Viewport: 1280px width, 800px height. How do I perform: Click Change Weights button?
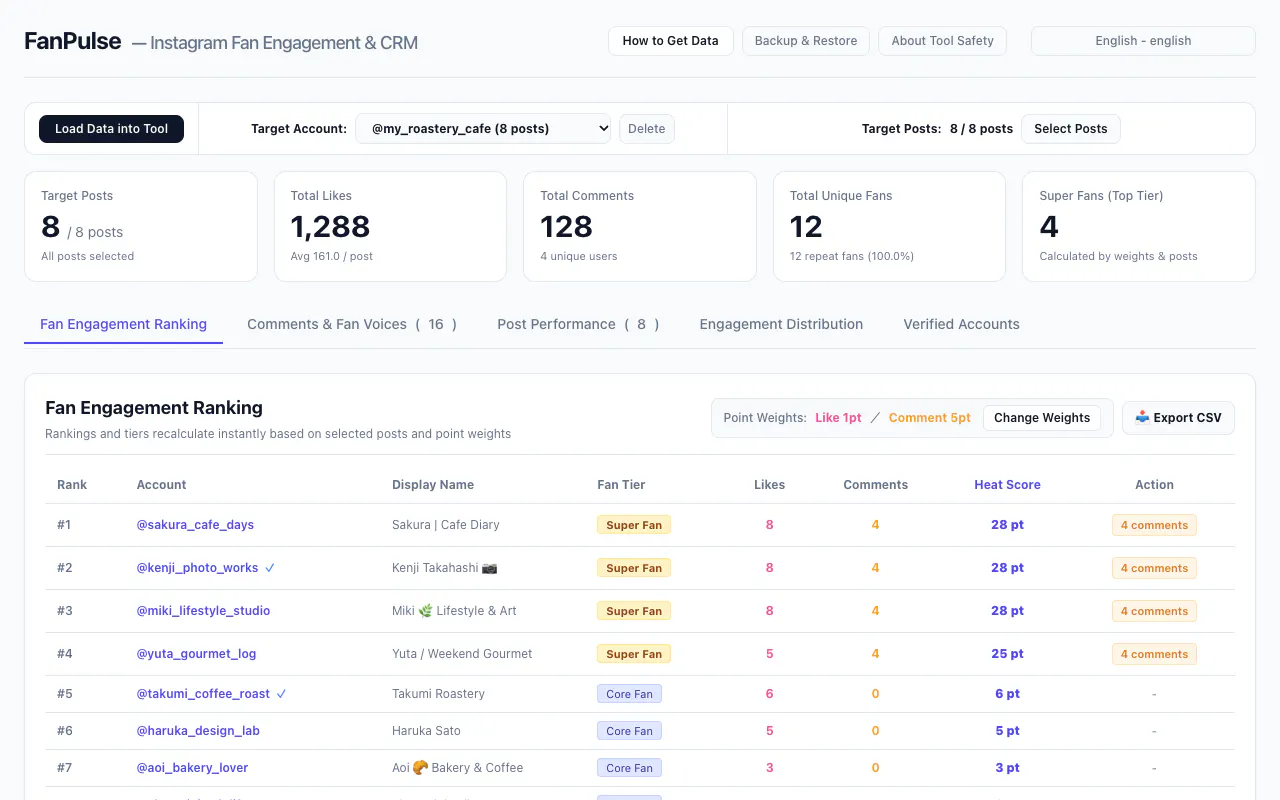[1042, 418]
